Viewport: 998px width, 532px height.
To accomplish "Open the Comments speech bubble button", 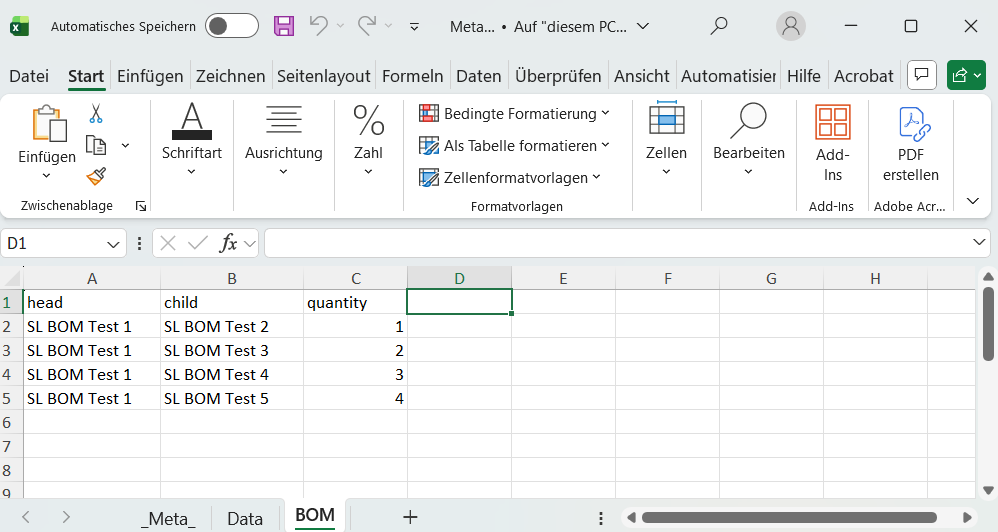I will 922,76.
